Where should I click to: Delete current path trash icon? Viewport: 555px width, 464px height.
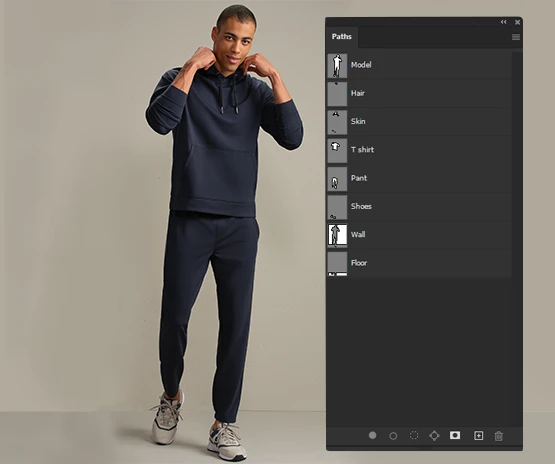[498, 436]
